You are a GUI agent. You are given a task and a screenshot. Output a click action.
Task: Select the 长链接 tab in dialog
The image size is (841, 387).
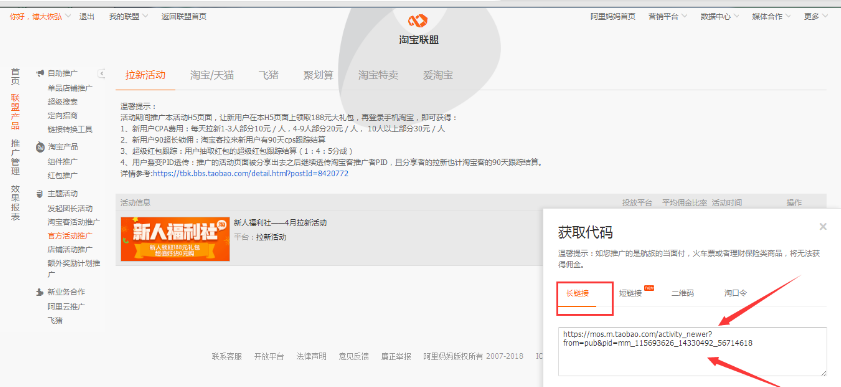[x=577, y=293]
